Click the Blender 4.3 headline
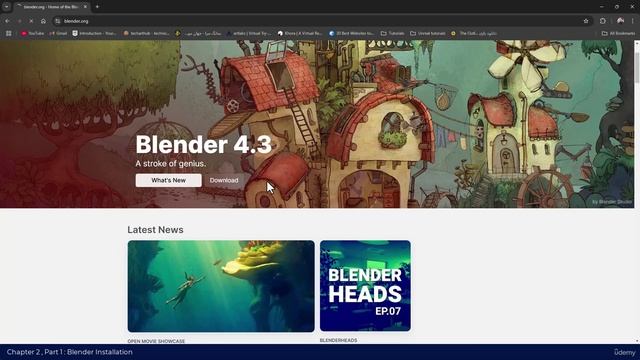The width and height of the screenshot is (640, 360). (203, 144)
